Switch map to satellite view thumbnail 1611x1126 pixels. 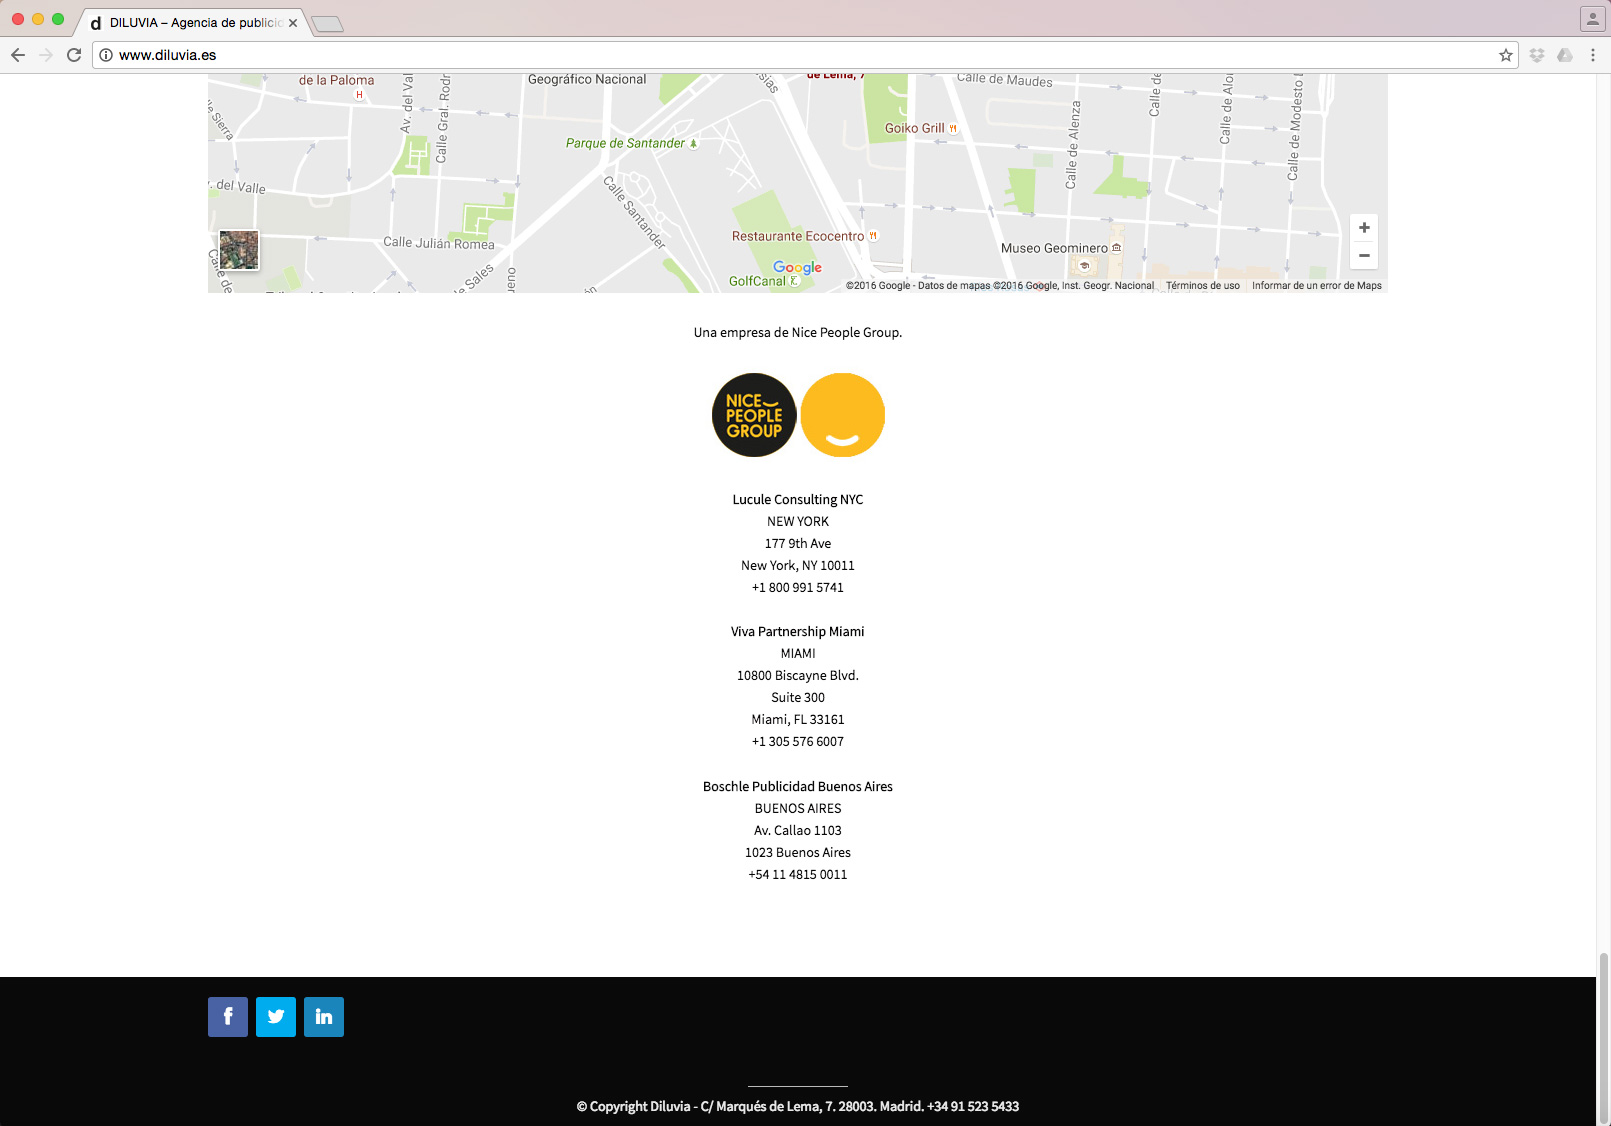239,250
